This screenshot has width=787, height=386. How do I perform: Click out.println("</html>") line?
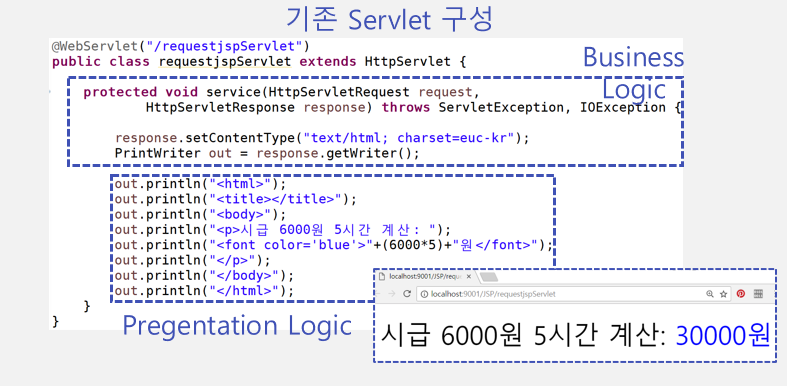pyautogui.click(x=204, y=291)
